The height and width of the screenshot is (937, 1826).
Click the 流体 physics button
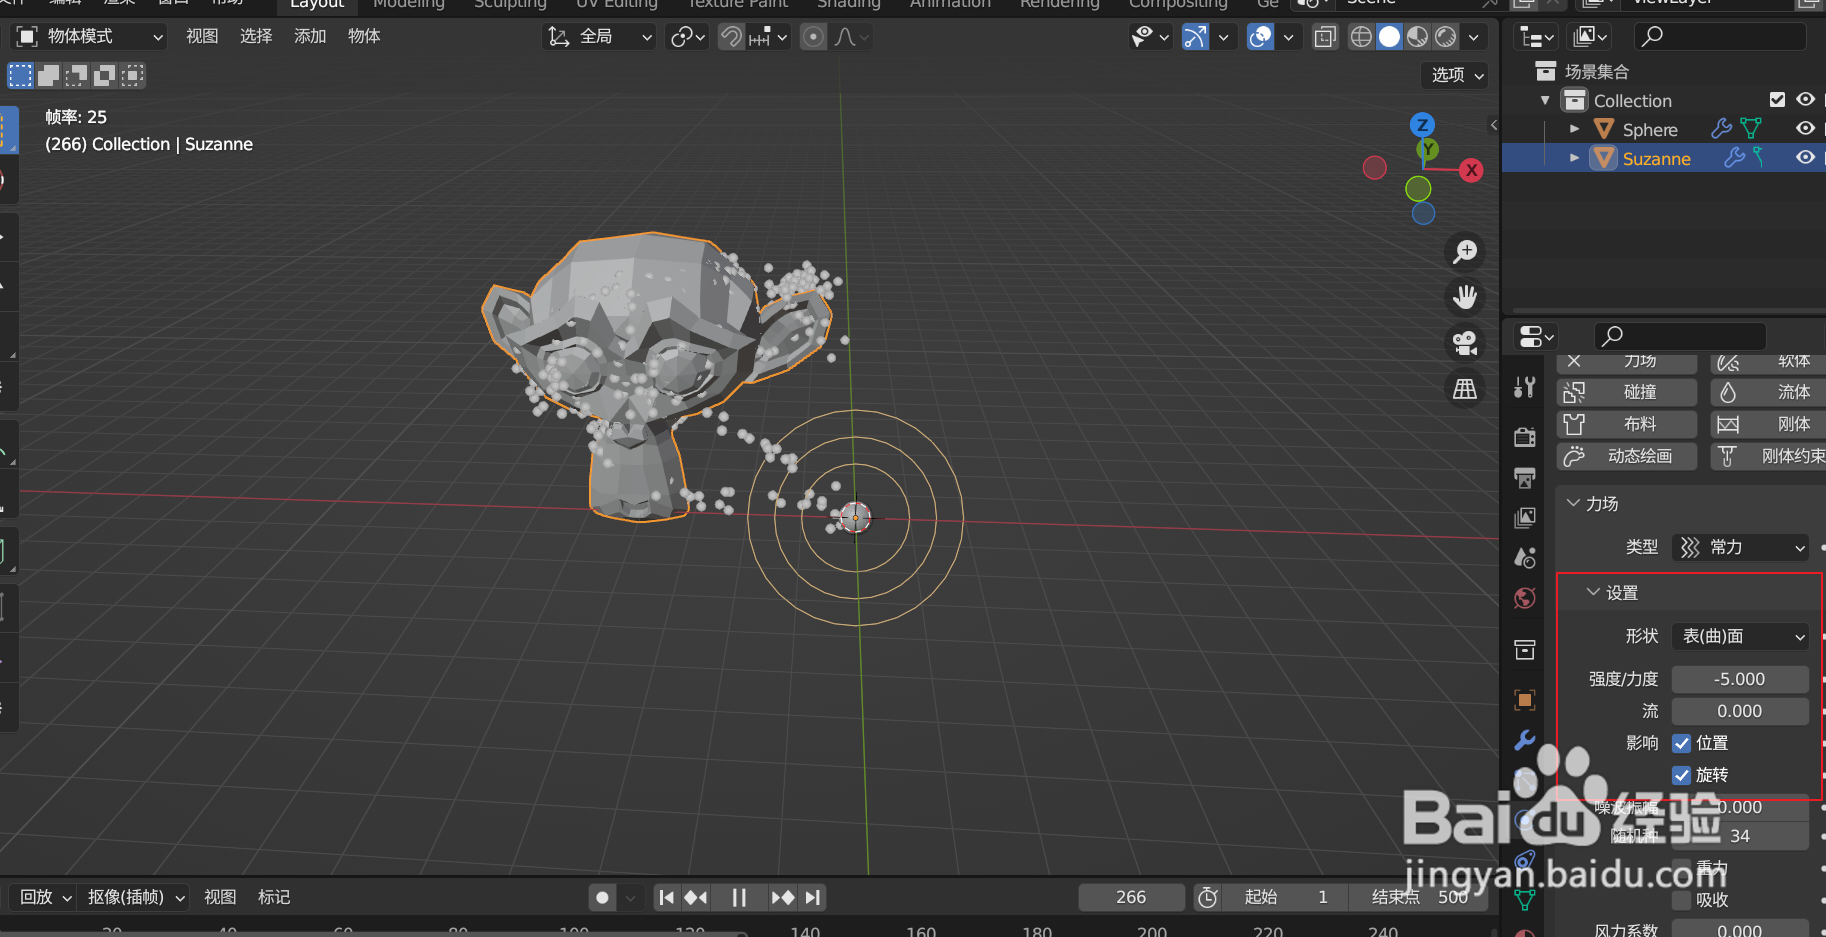pyautogui.click(x=1768, y=392)
